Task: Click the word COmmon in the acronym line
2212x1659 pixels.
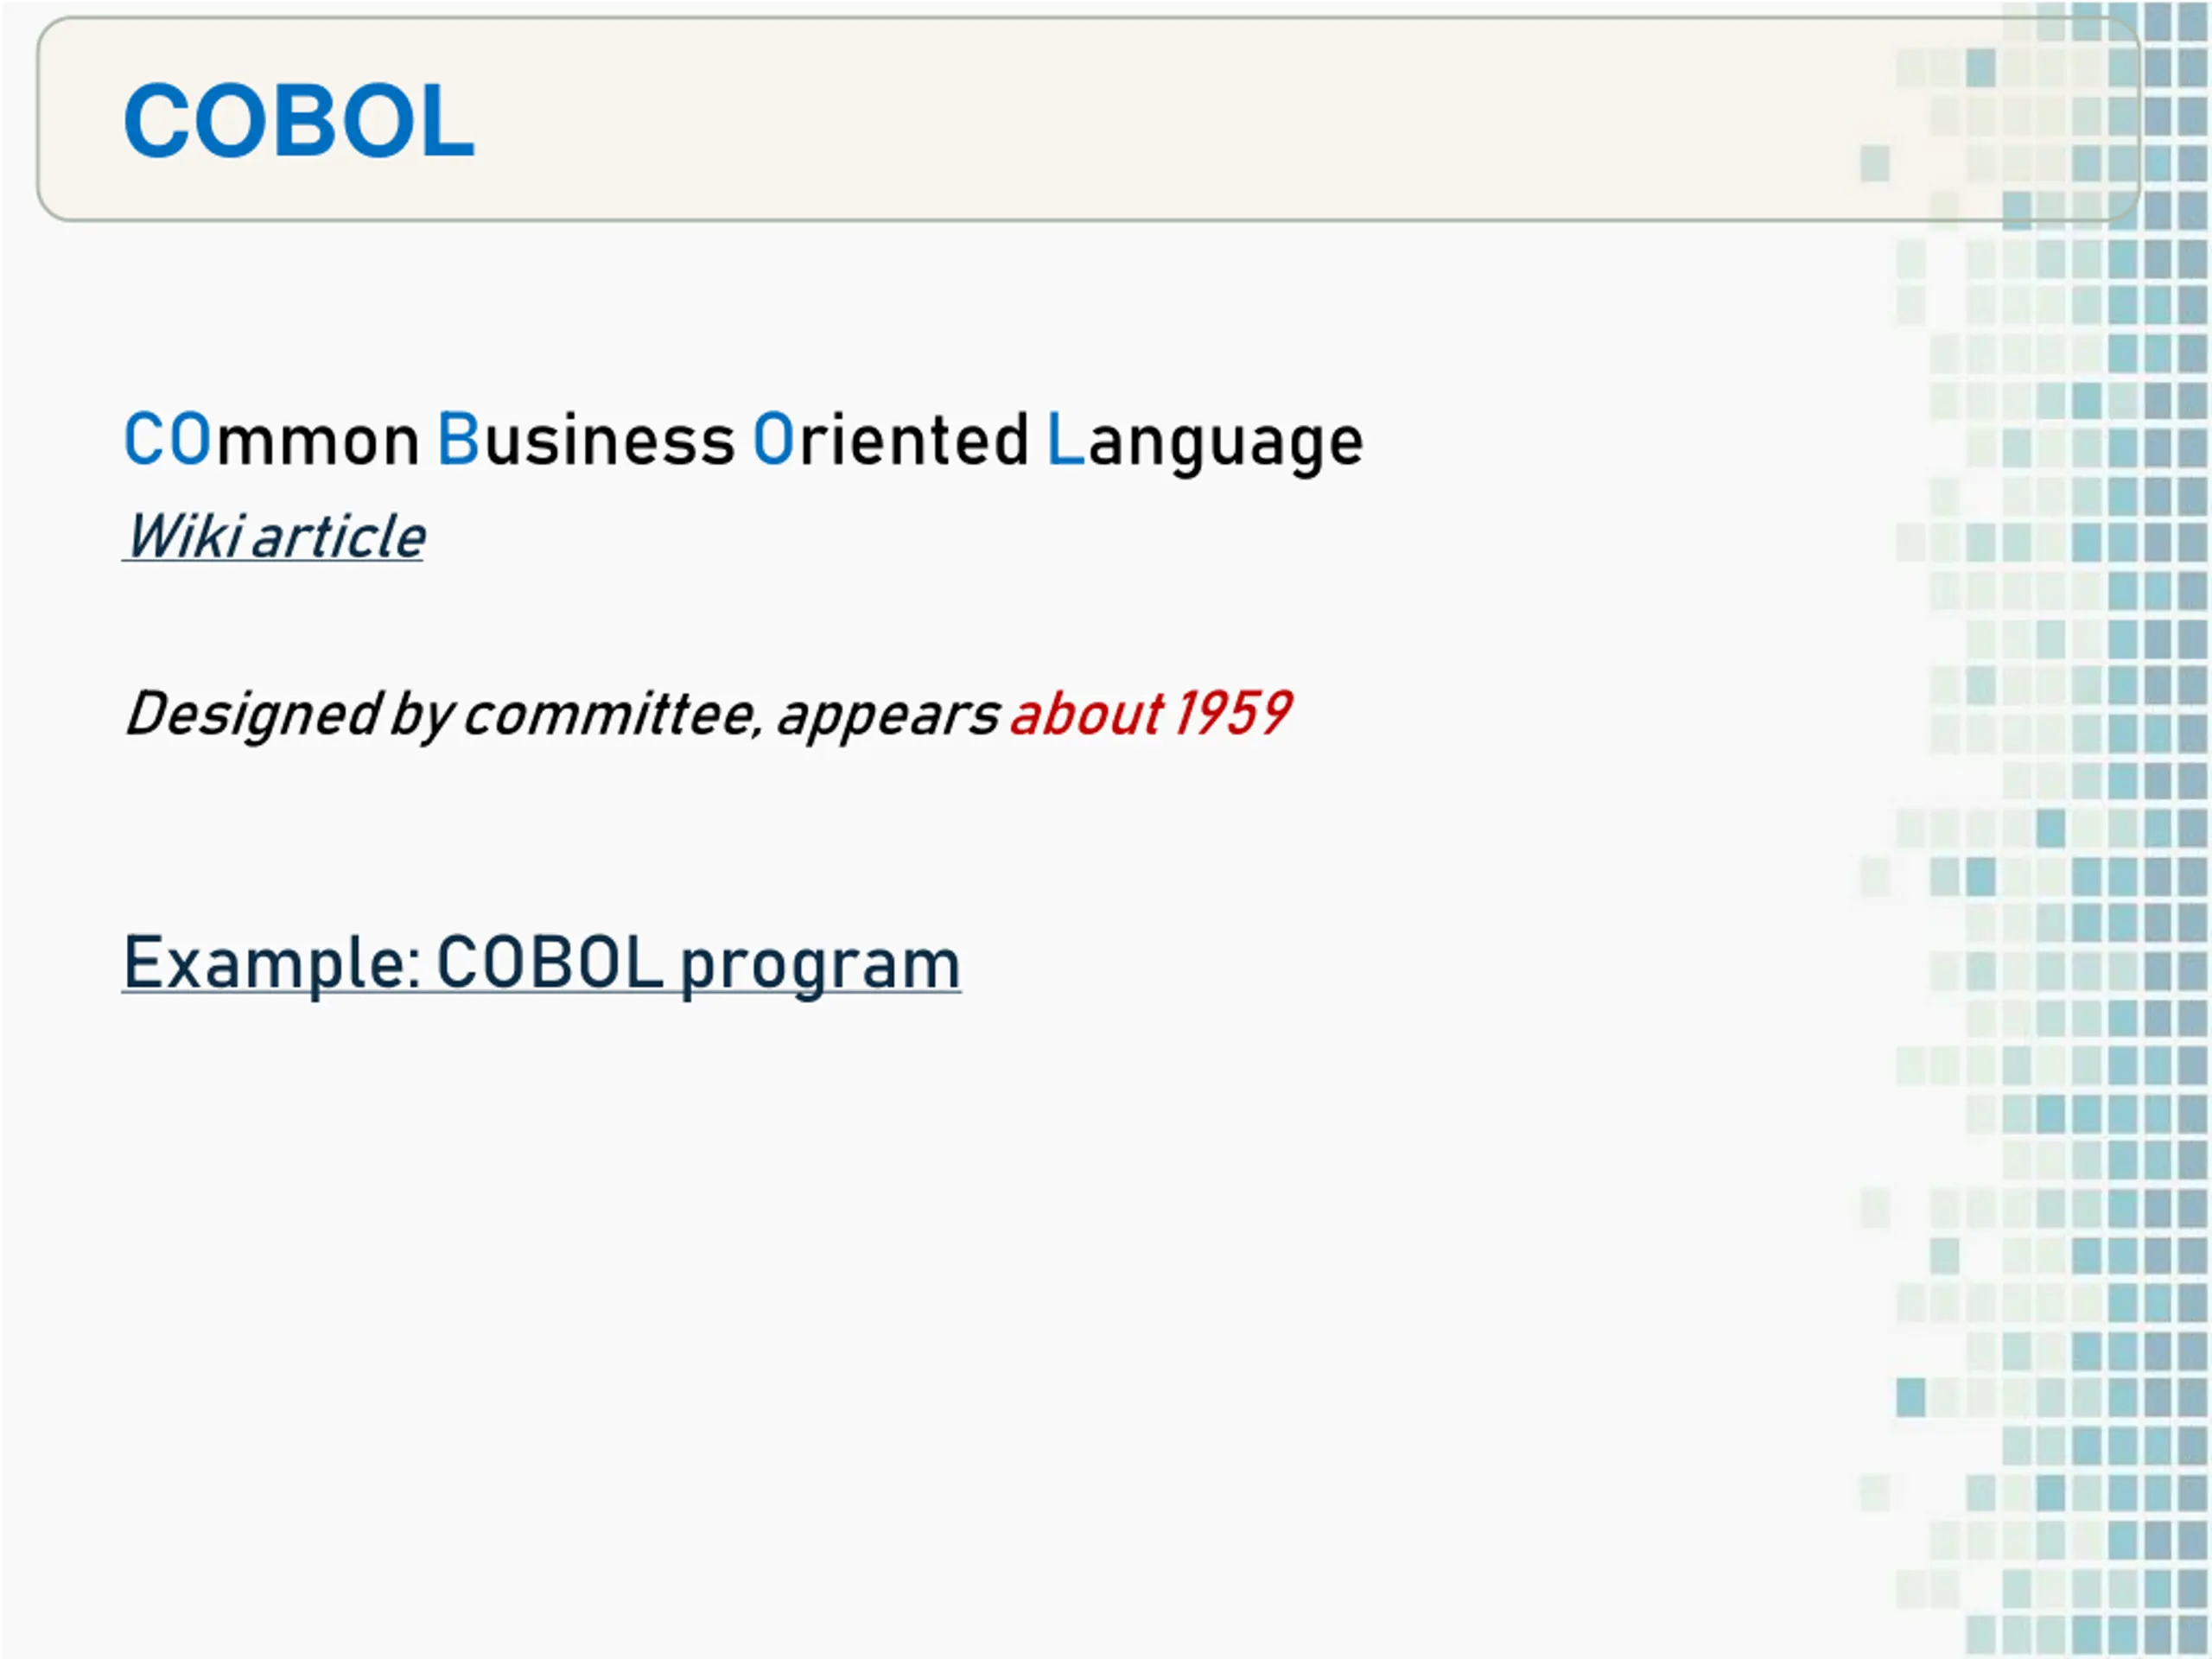Action: click(x=271, y=440)
